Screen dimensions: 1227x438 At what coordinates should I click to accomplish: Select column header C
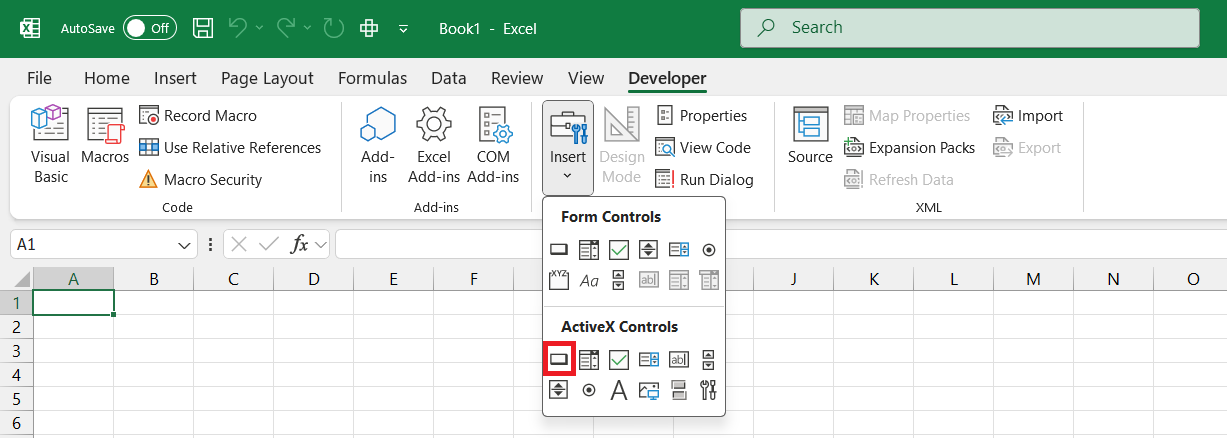(x=233, y=279)
